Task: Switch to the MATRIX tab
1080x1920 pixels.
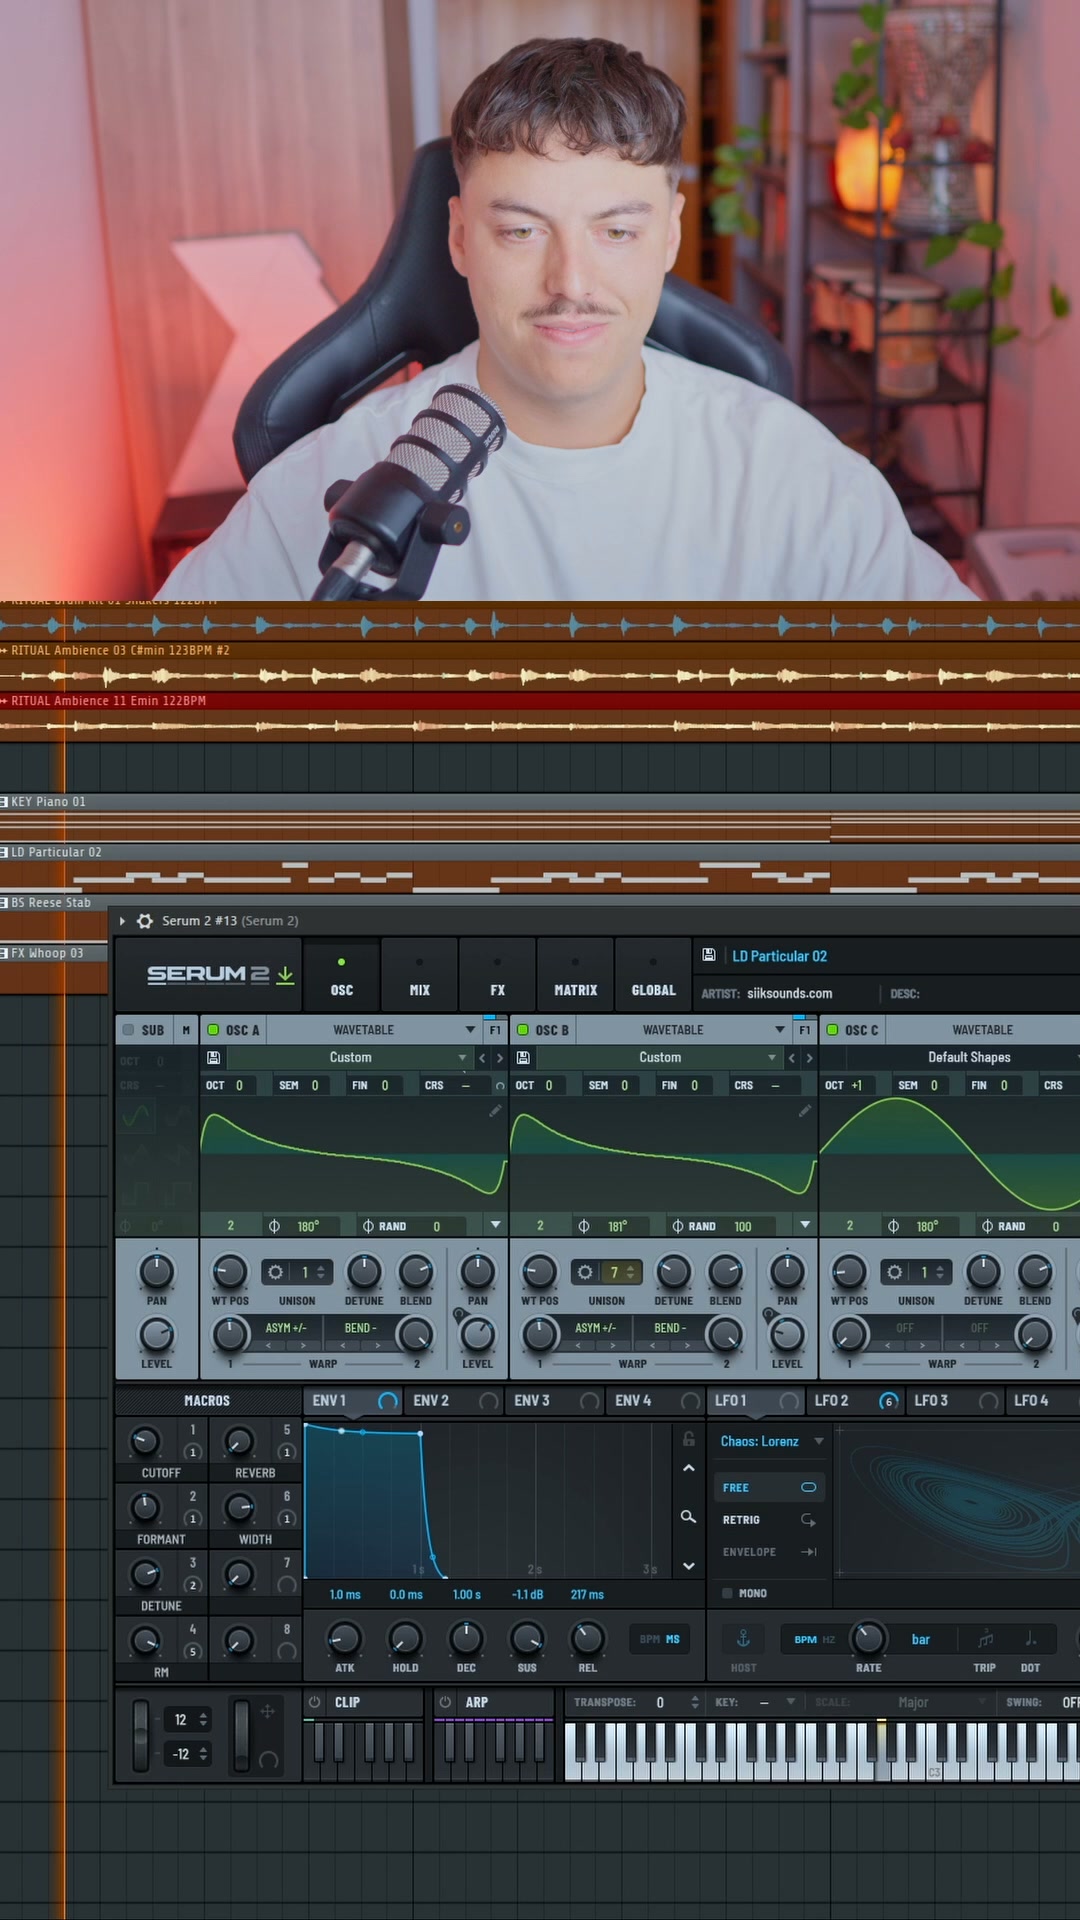Action: coord(575,975)
